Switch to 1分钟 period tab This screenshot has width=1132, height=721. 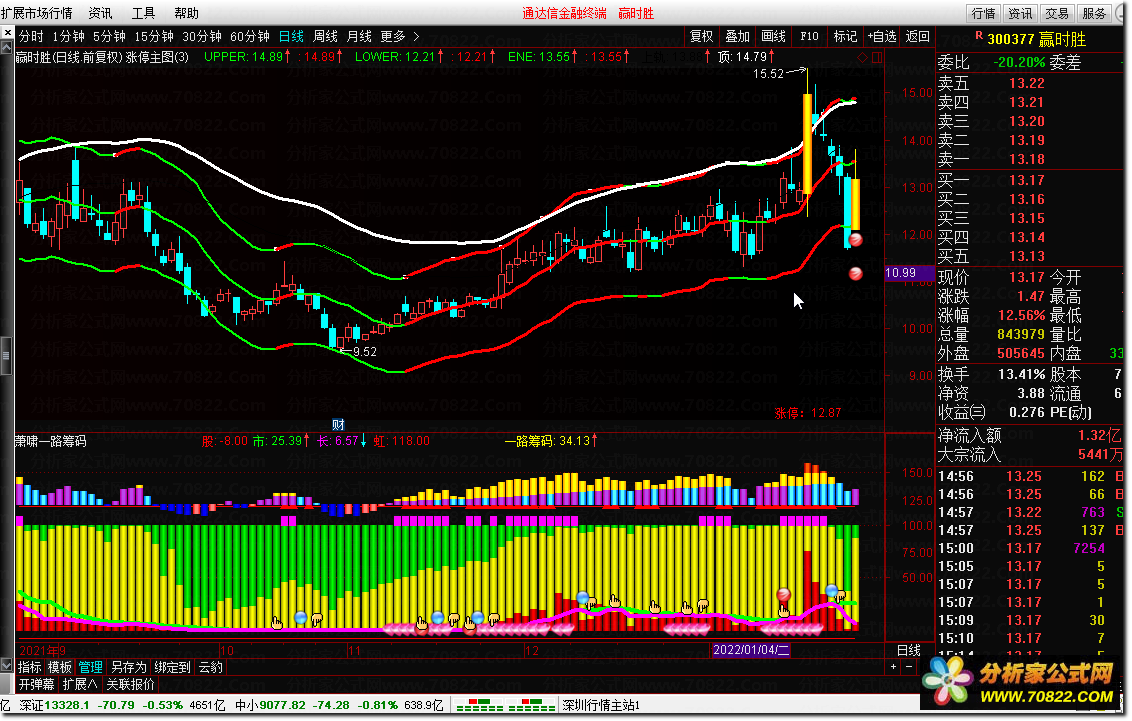[69, 36]
